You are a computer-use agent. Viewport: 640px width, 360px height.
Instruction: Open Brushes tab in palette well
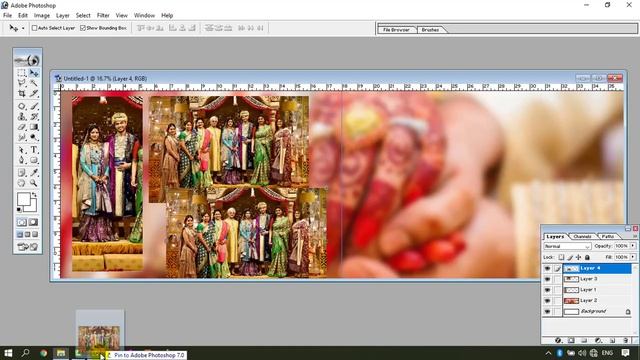tap(430, 30)
